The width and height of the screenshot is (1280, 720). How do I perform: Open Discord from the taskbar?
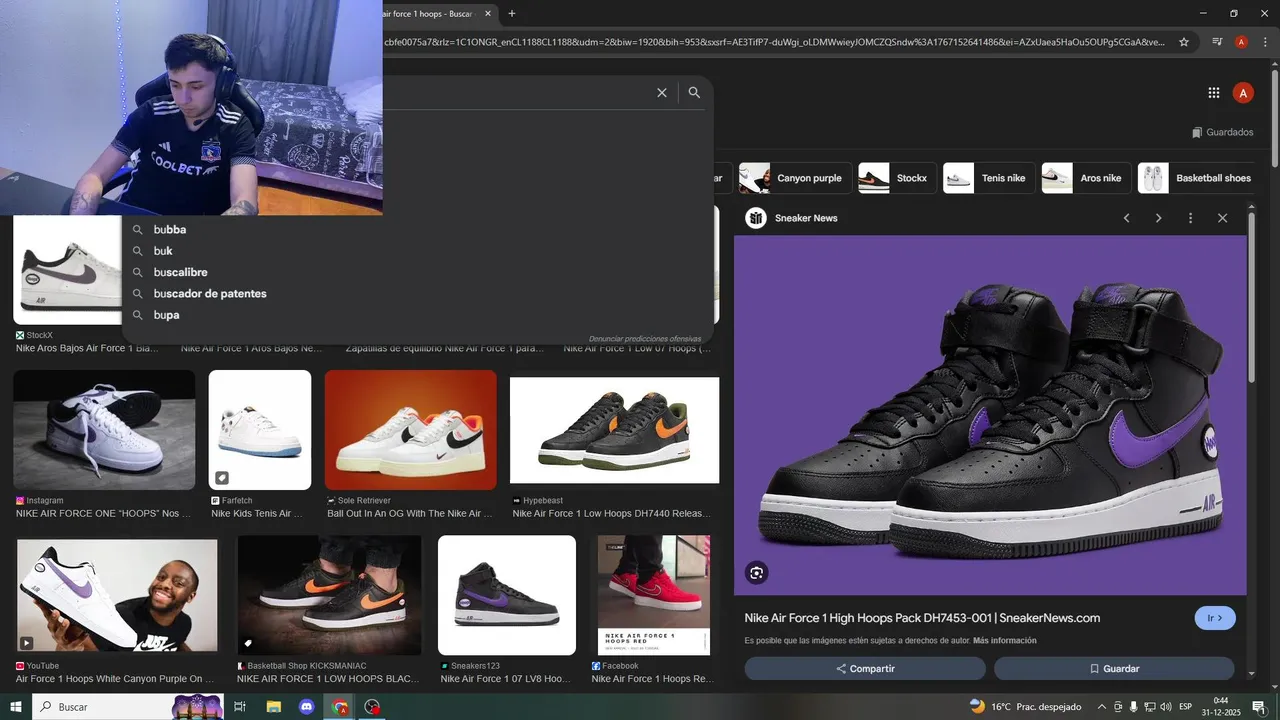click(307, 707)
